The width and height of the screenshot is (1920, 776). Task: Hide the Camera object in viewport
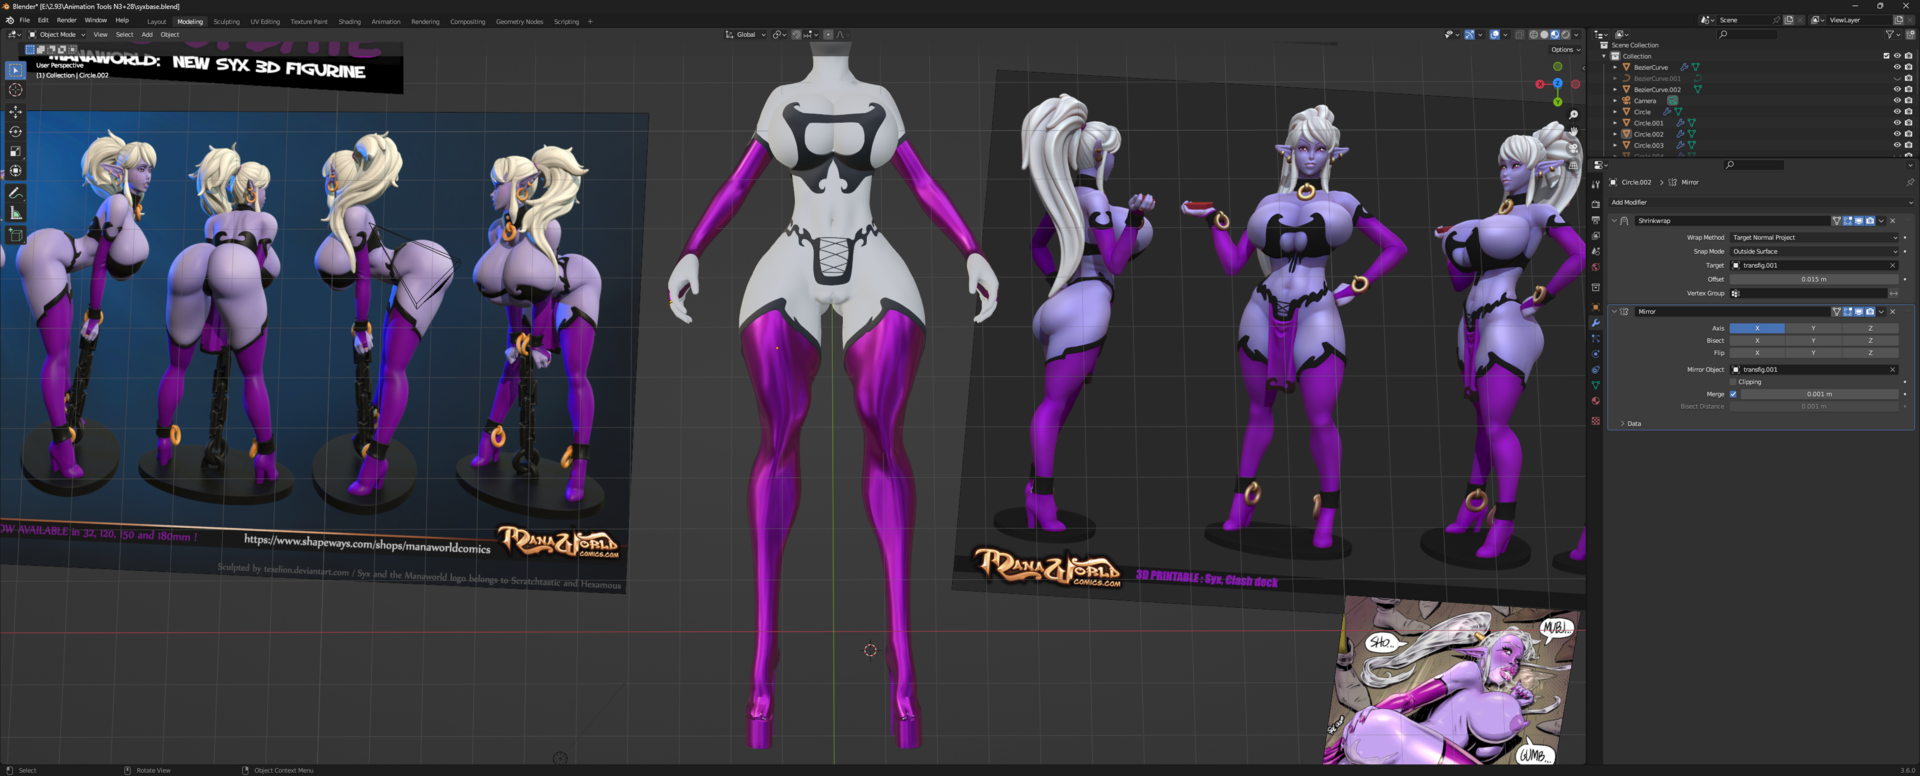coord(1897,101)
